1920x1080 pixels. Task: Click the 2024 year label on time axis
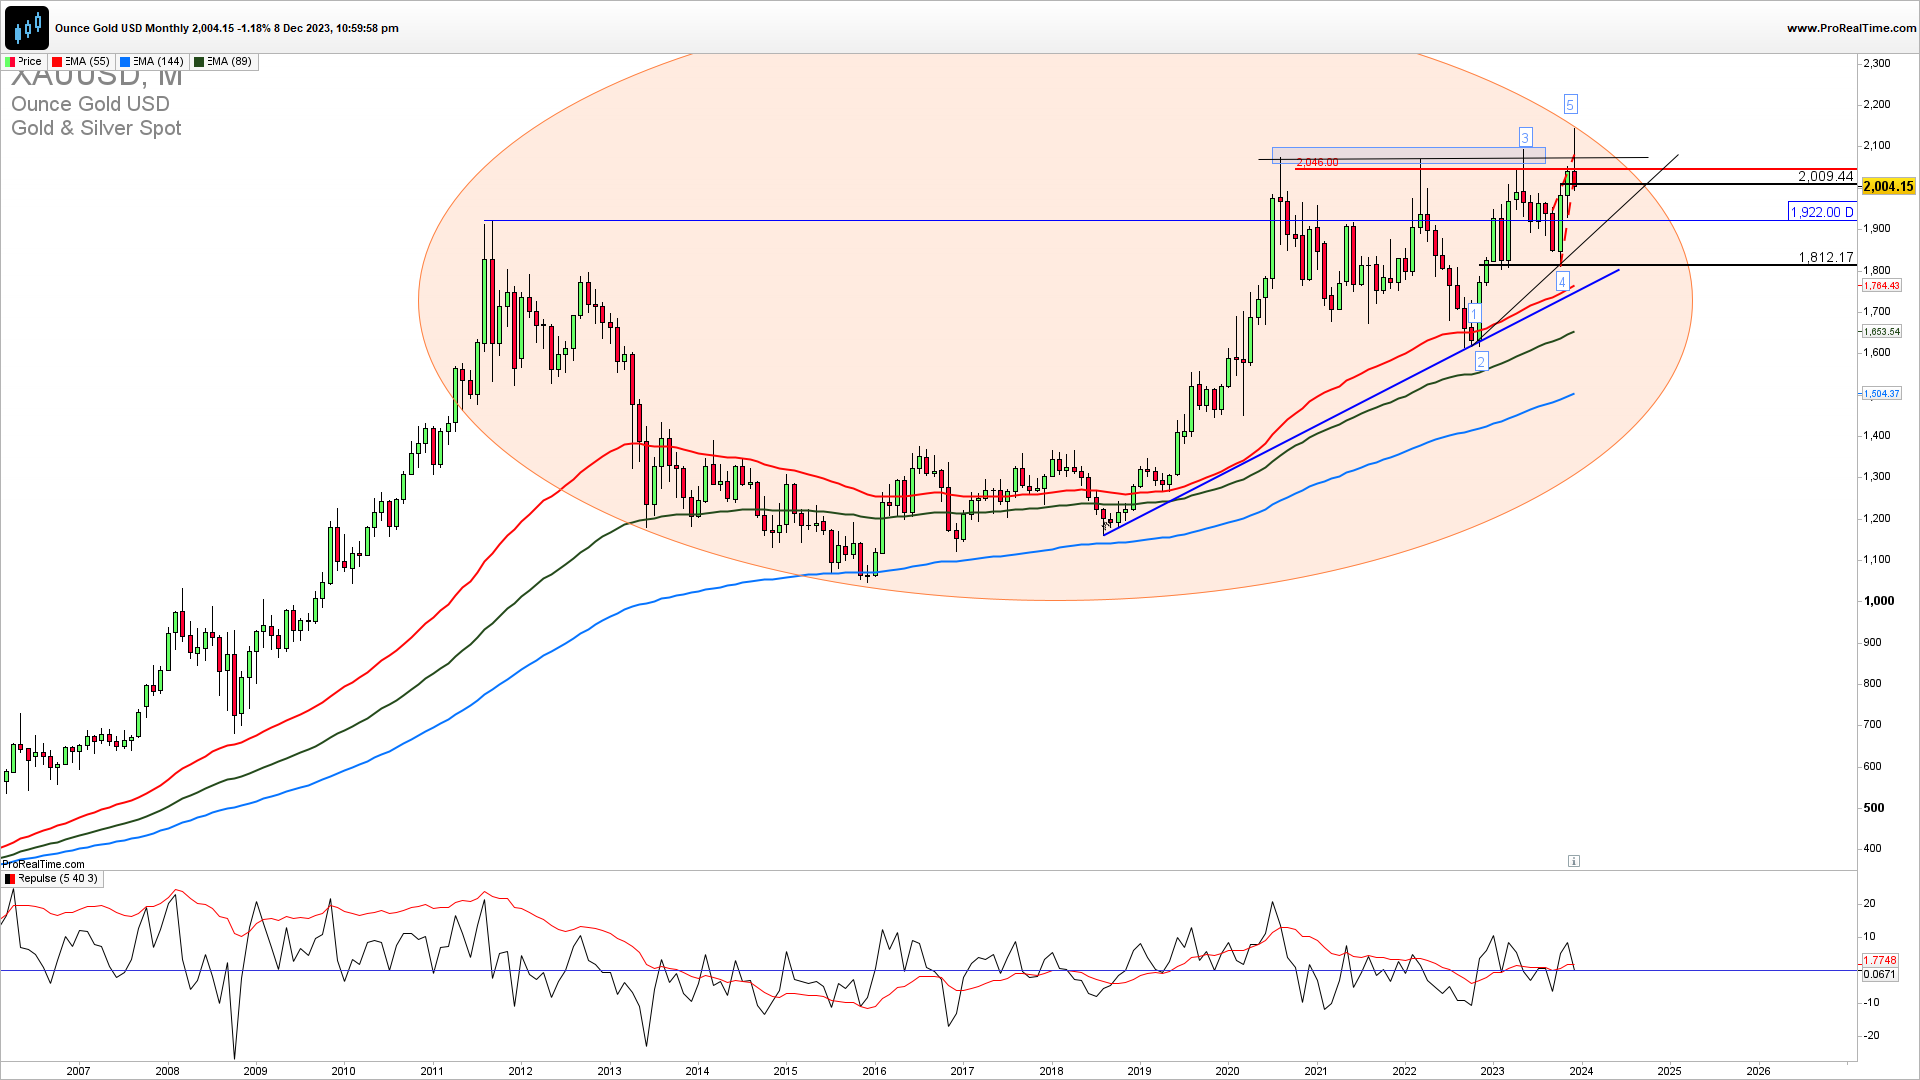tap(1581, 1071)
